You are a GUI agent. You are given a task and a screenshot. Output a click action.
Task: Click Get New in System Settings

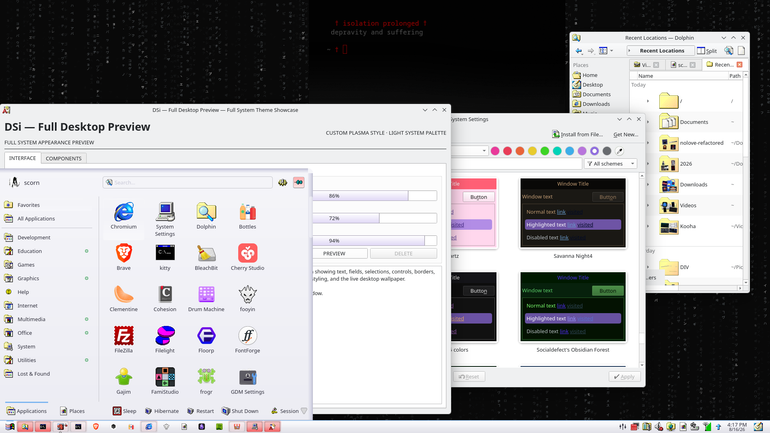(x=626, y=134)
